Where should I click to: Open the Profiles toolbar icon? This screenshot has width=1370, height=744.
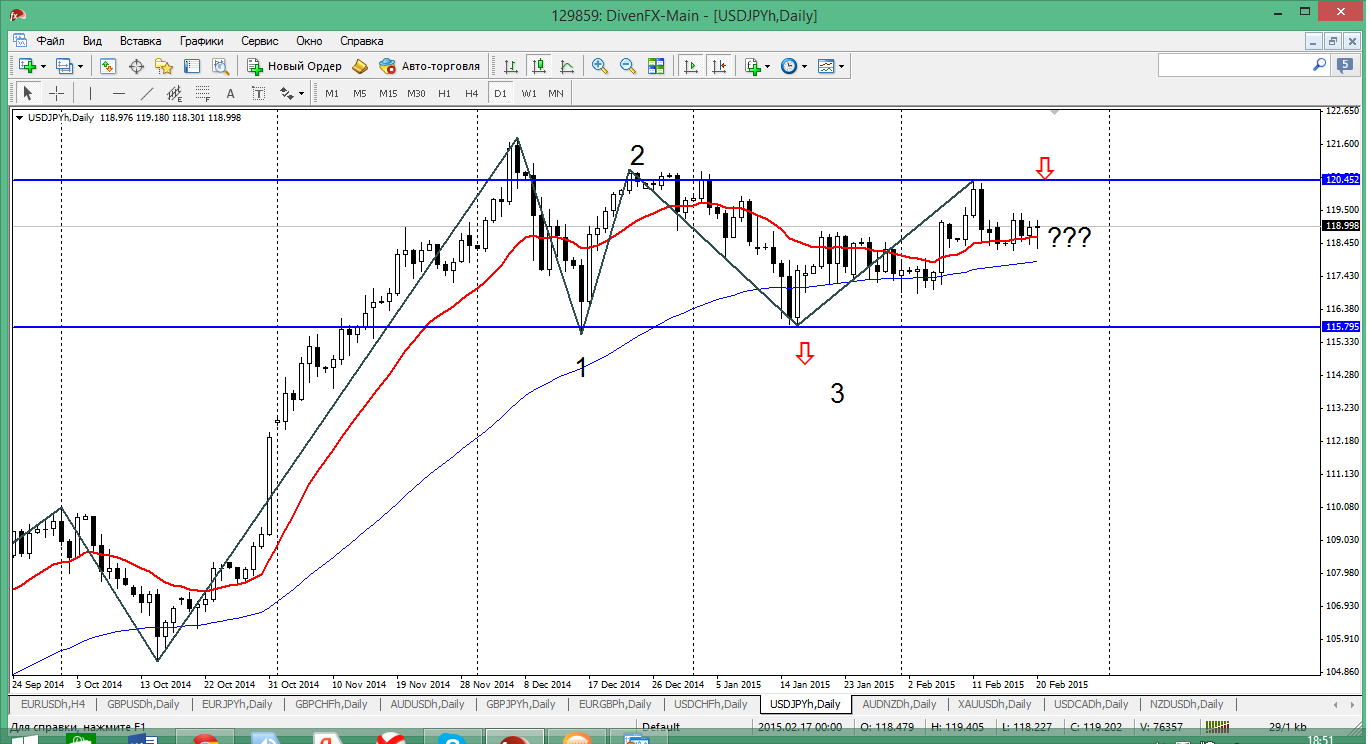[x=65, y=66]
